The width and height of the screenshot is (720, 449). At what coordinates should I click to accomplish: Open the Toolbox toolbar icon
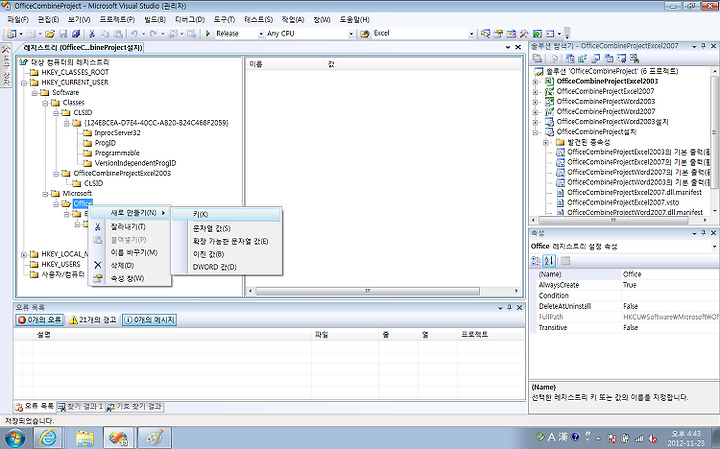(x=524, y=34)
